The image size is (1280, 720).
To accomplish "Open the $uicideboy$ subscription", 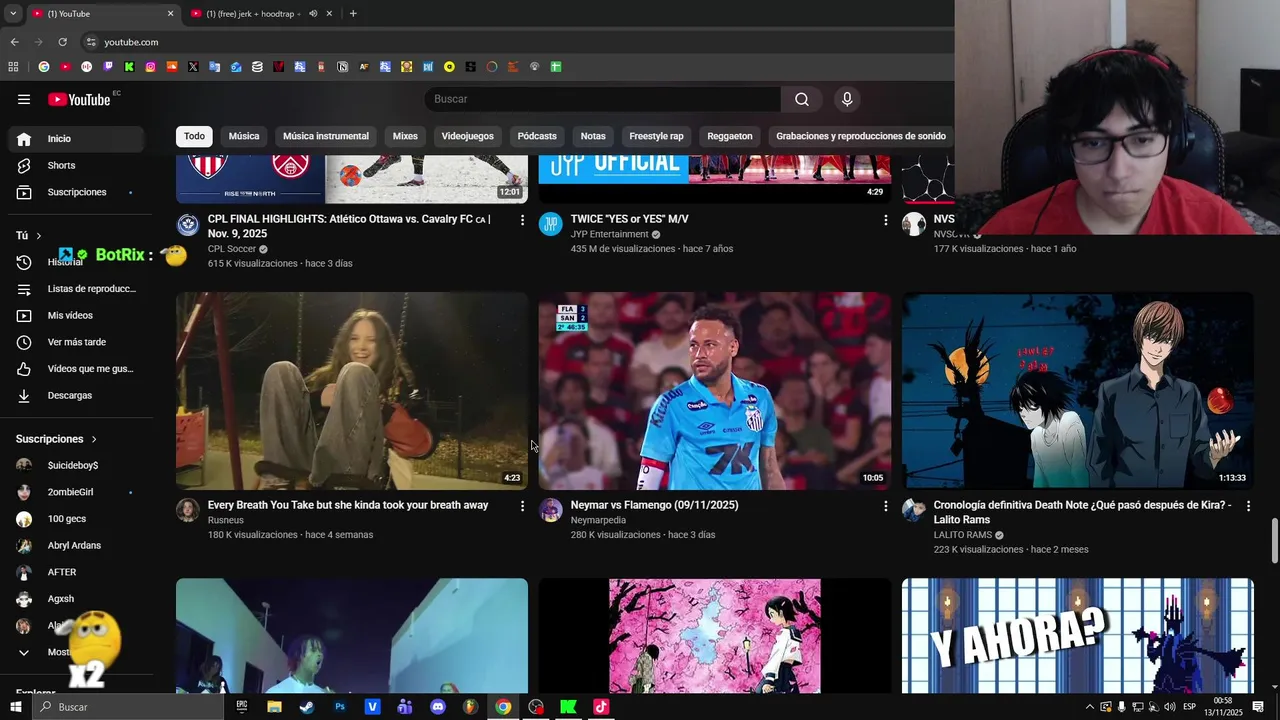I will point(72,465).
